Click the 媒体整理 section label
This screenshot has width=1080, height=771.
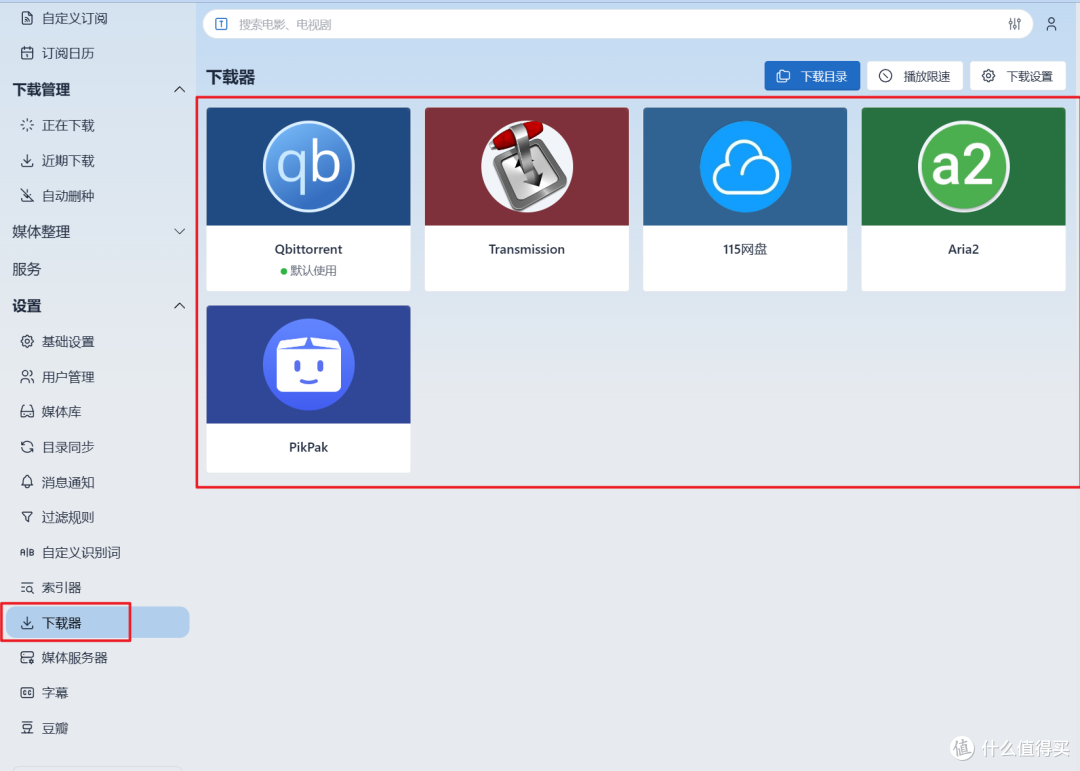pyautogui.click(x=41, y=232)
